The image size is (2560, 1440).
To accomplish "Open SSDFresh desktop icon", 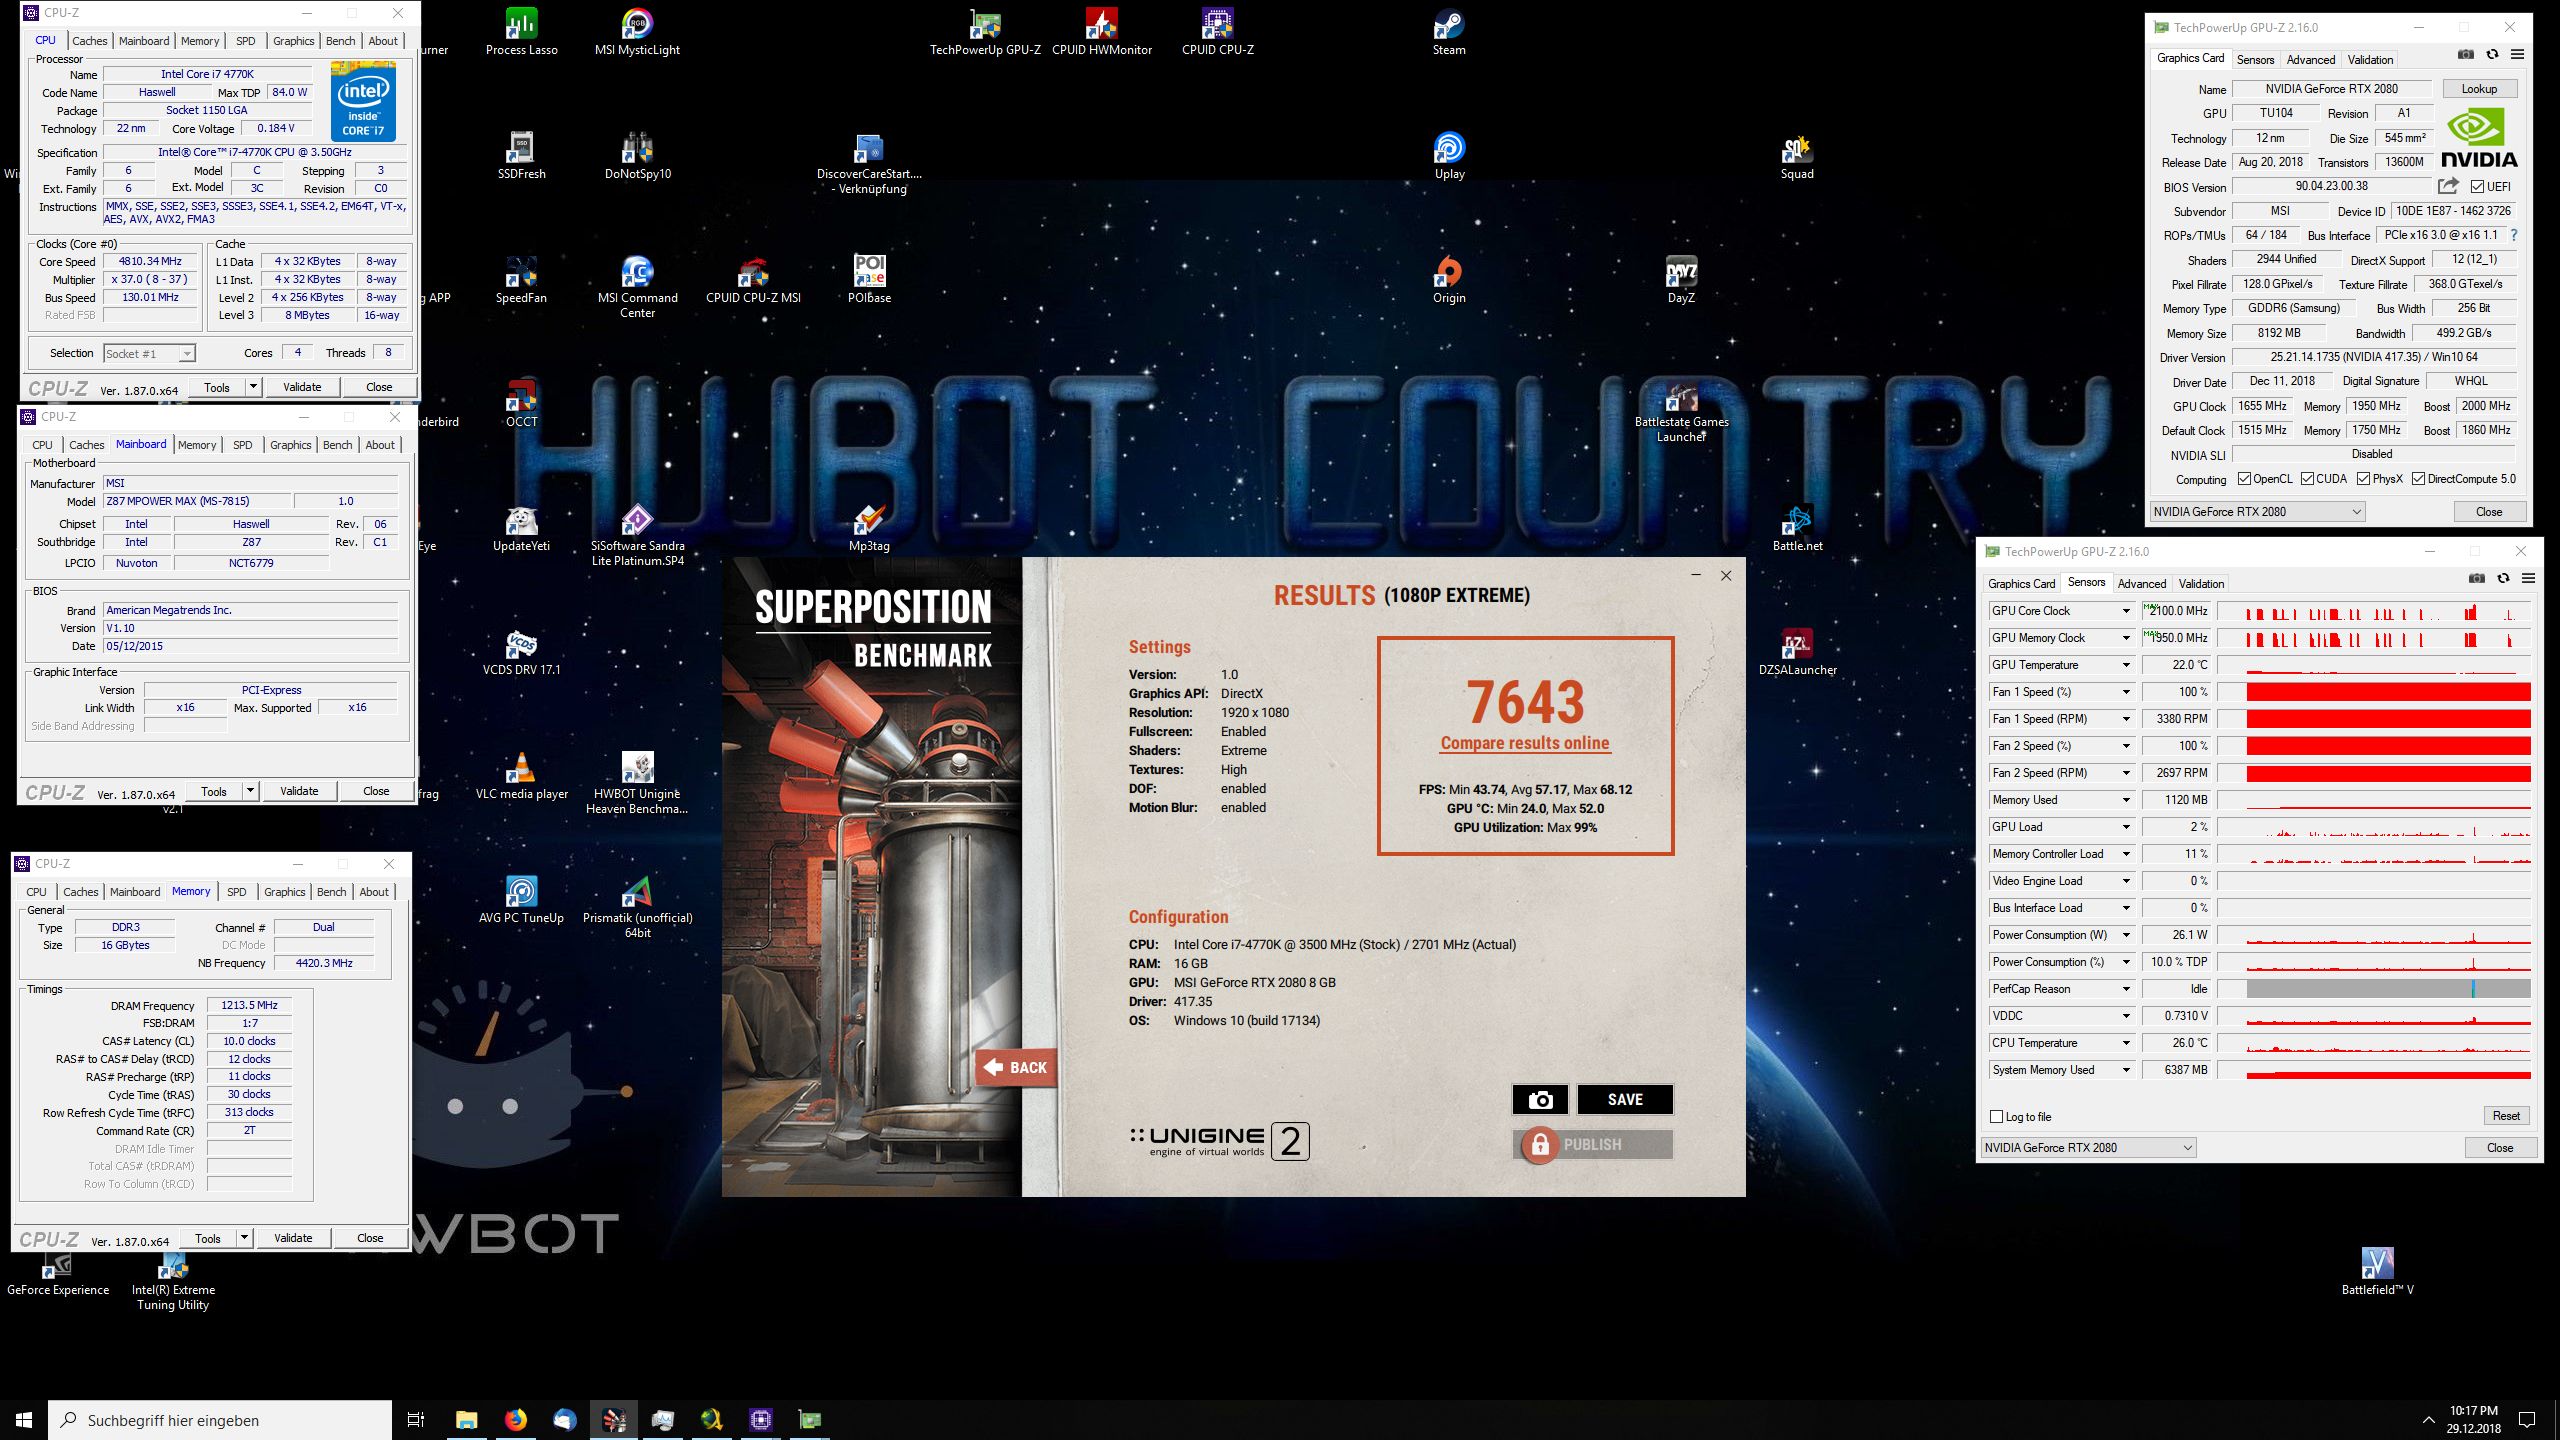I will [x=521, y=155].
